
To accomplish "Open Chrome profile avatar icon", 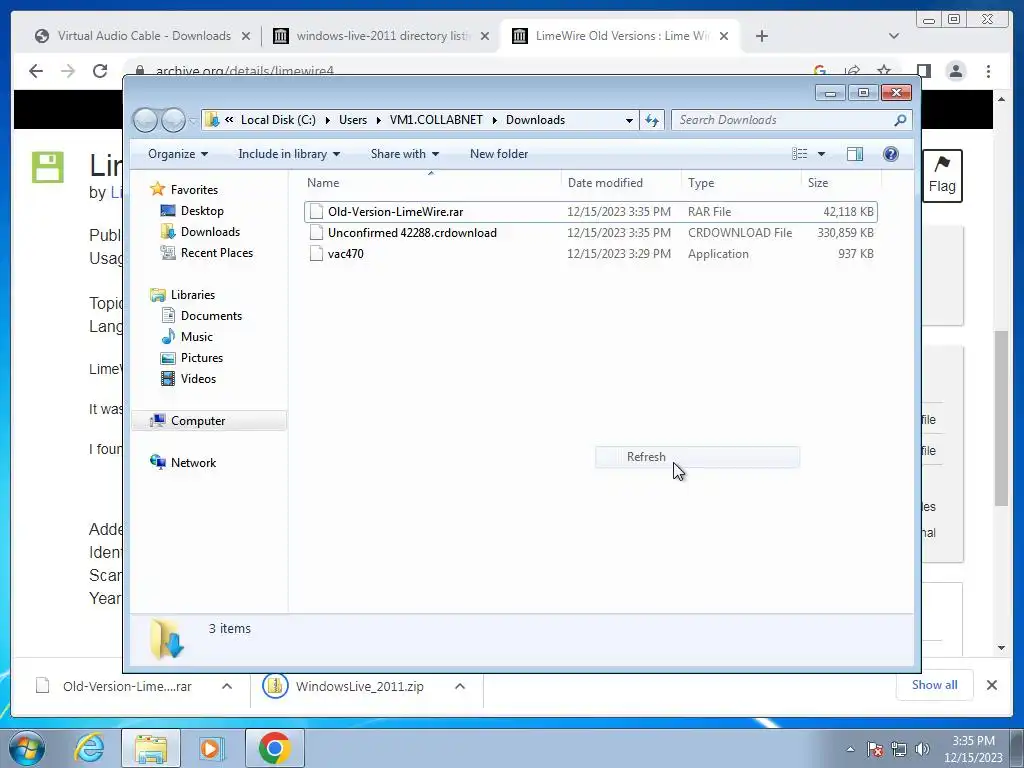I will (956, 71).
